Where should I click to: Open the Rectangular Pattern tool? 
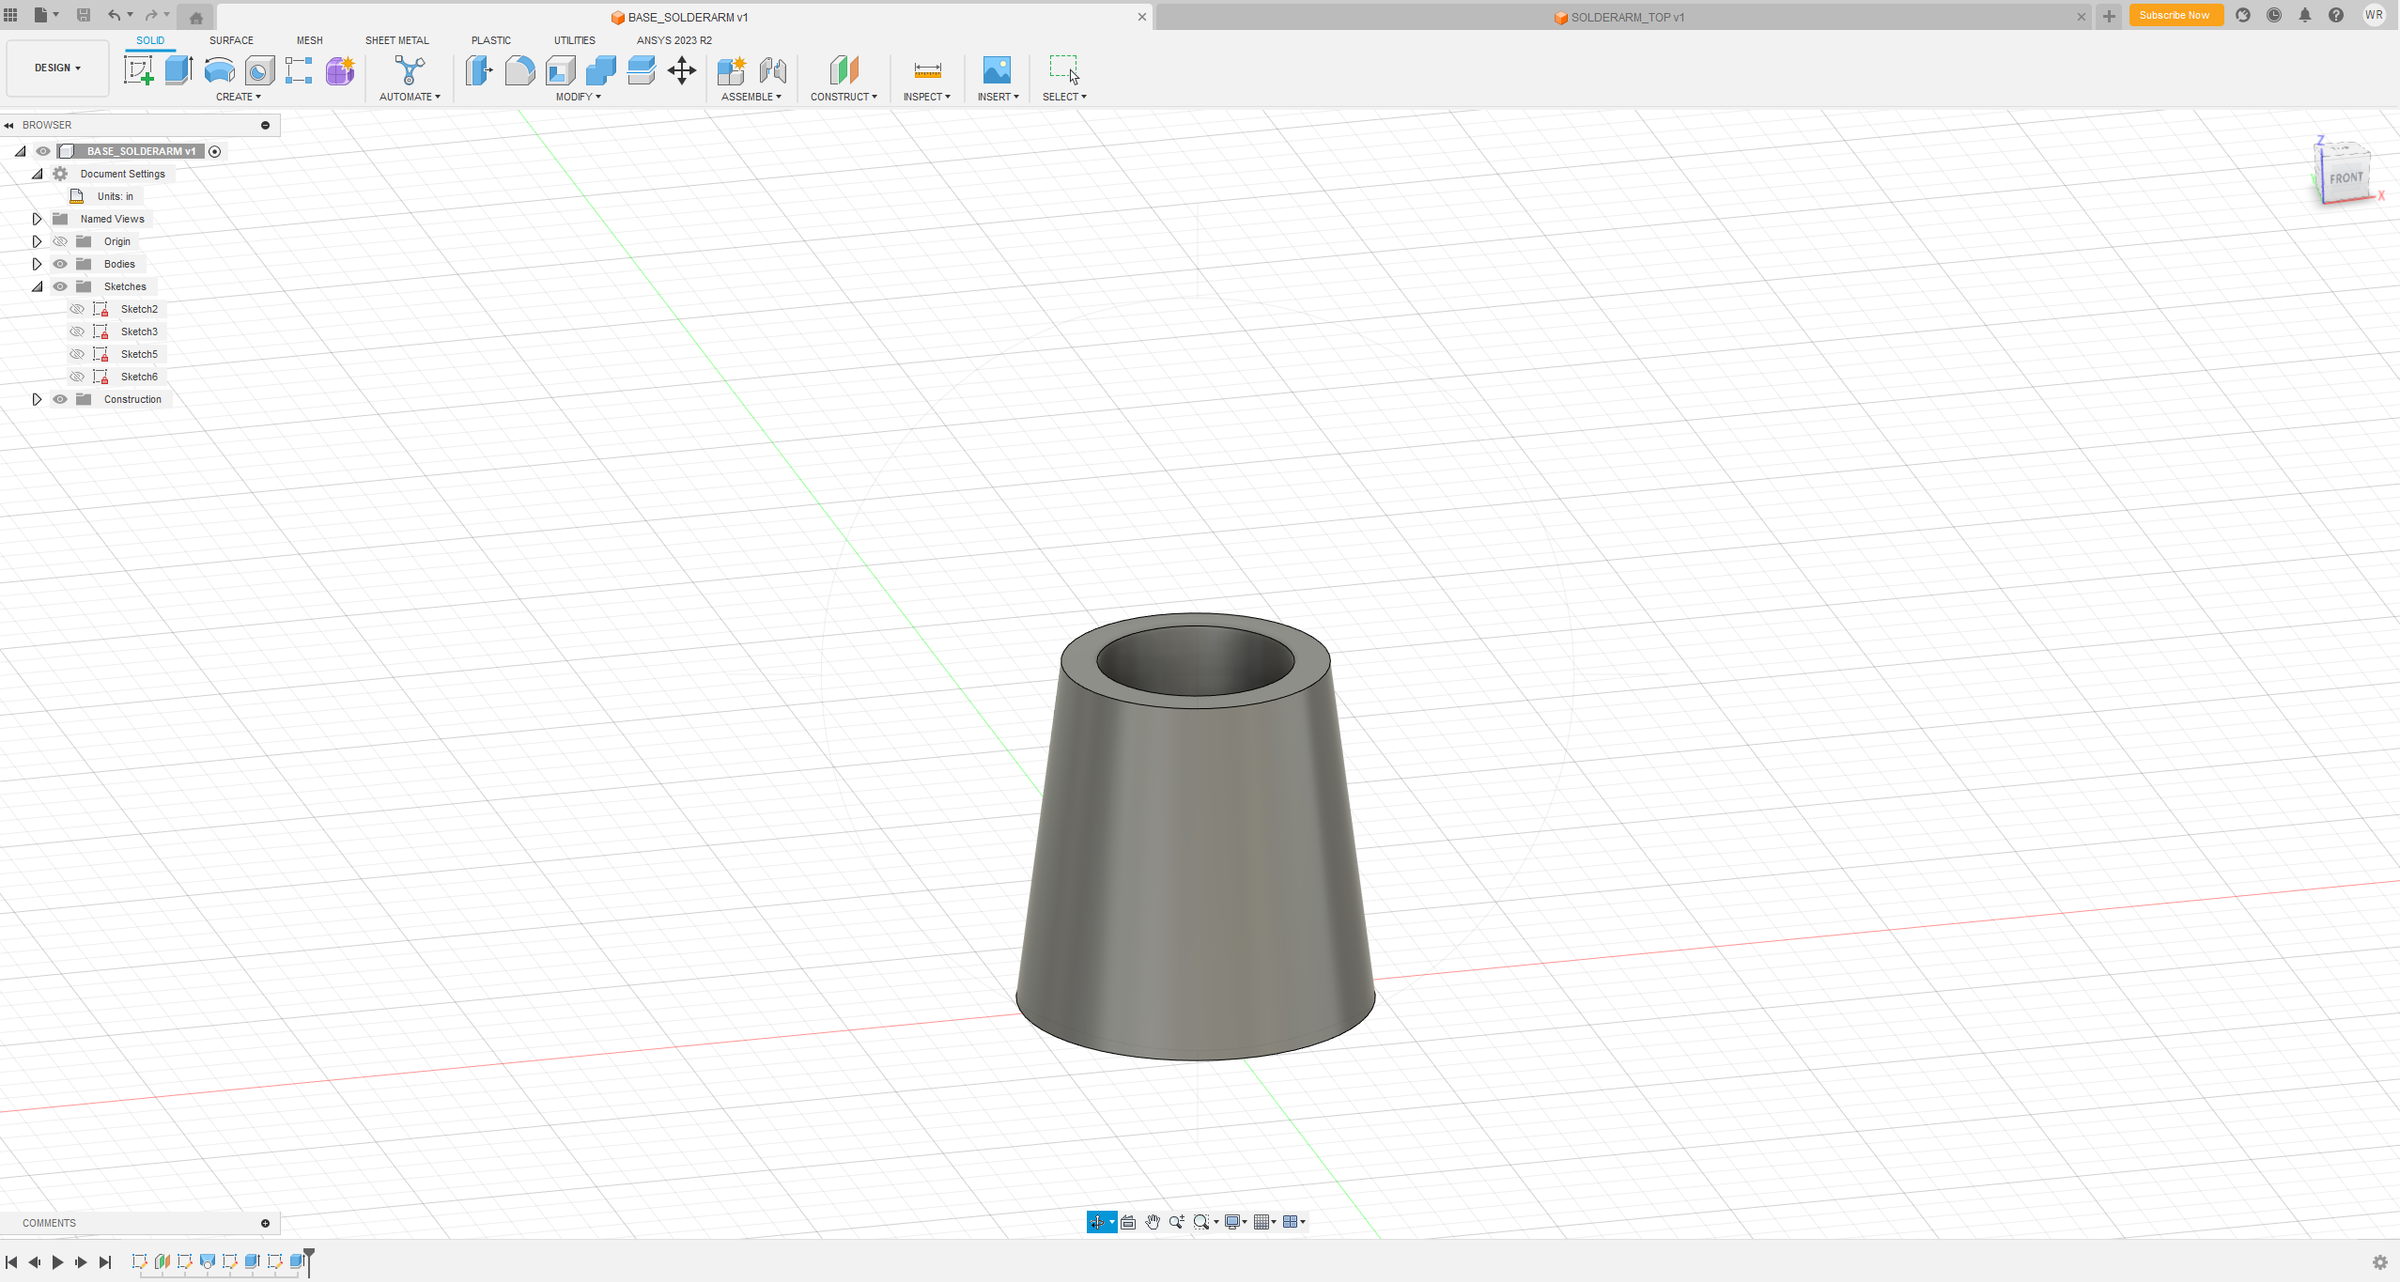(299, 70)
